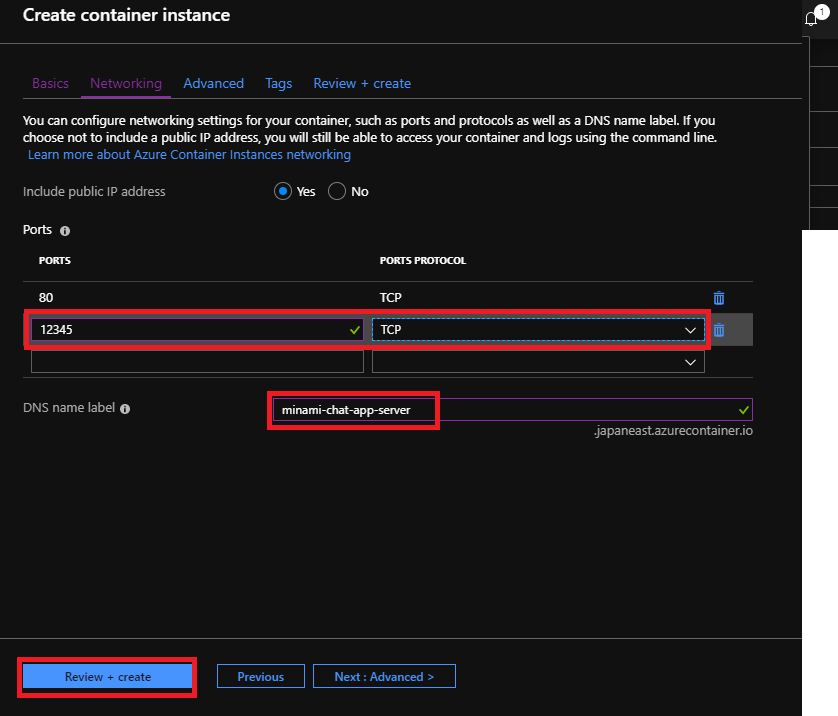Screen dimensions: 838x716
Task: Click the info icon beside Ports
Action: coord(65,231)
